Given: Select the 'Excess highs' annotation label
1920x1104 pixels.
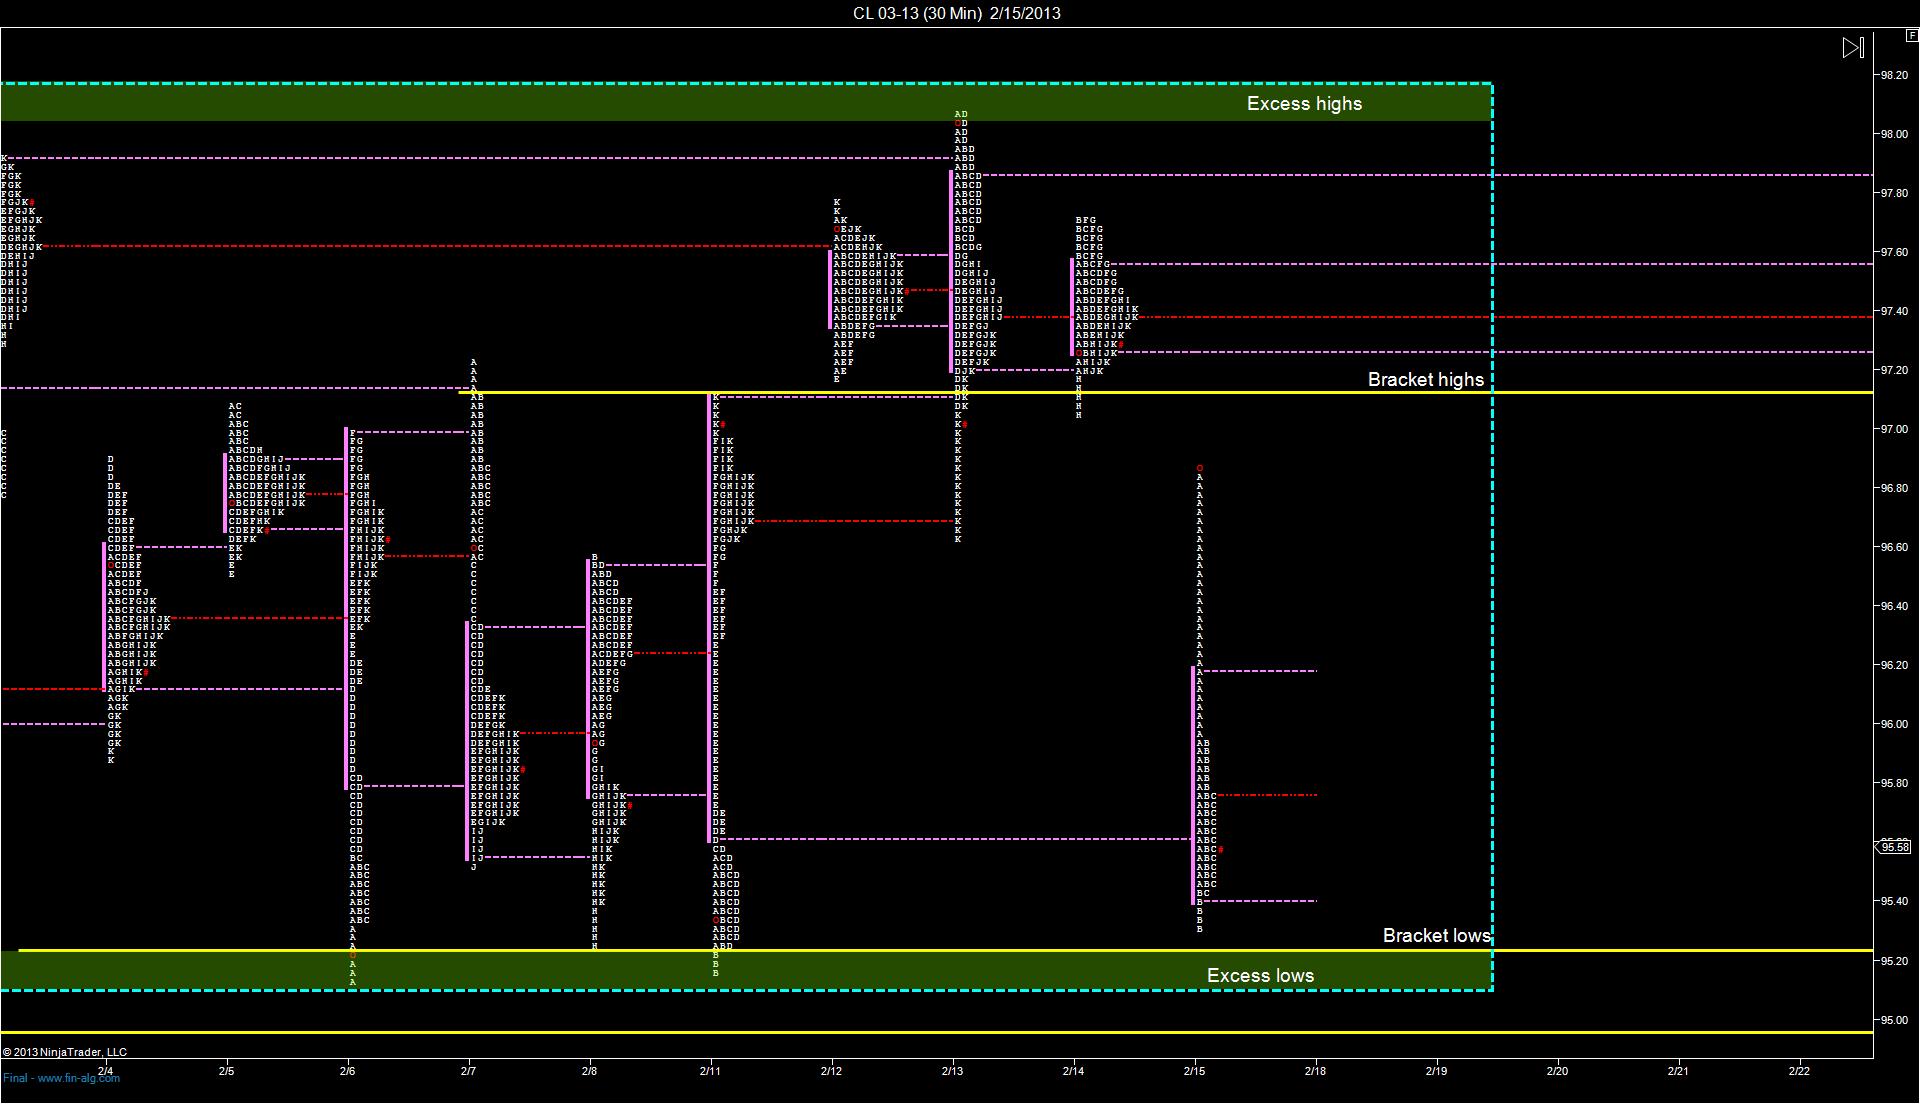Looking at the screenshot, I should pyautogui.click(x=1304, y=103).
